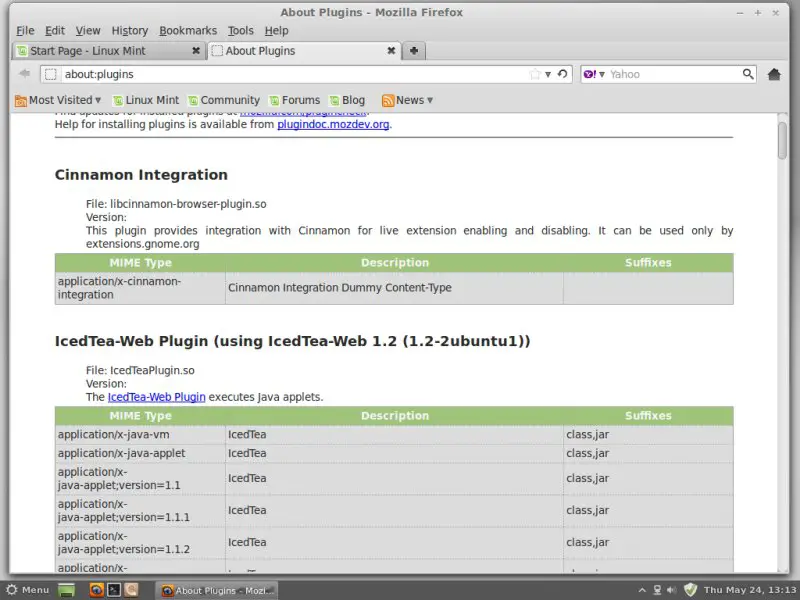The image size is (800, 600).
Task: Click the network tray icon
Action: (x=657, y=590)
